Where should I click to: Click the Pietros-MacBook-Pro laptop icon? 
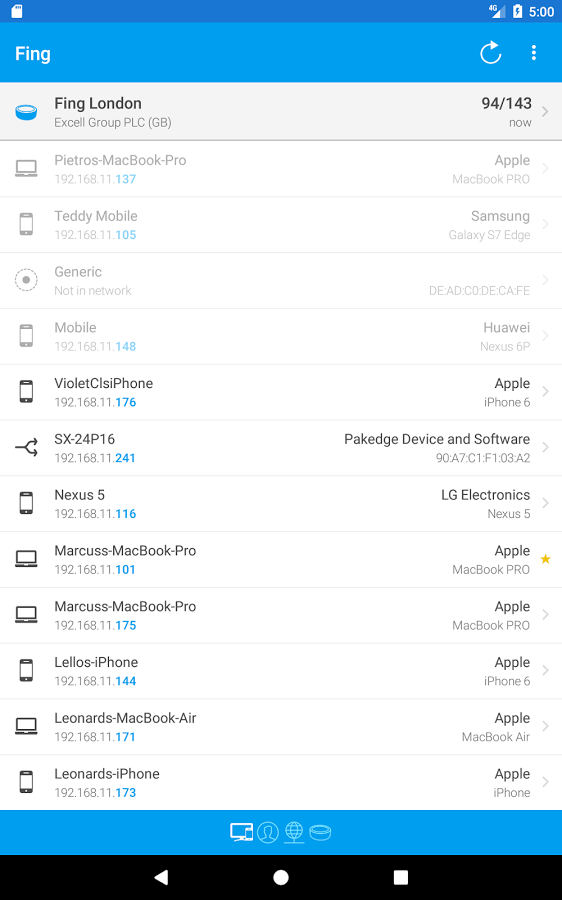[x=26, y=169]
